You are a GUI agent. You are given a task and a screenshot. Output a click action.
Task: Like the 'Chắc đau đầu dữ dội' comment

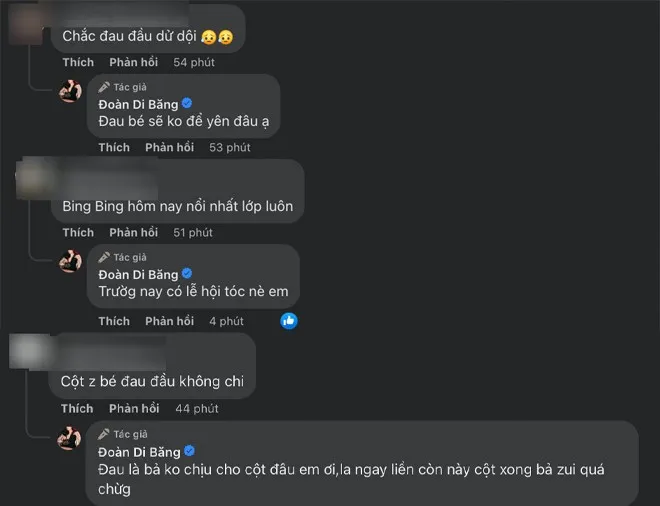(x=77, y=62)
